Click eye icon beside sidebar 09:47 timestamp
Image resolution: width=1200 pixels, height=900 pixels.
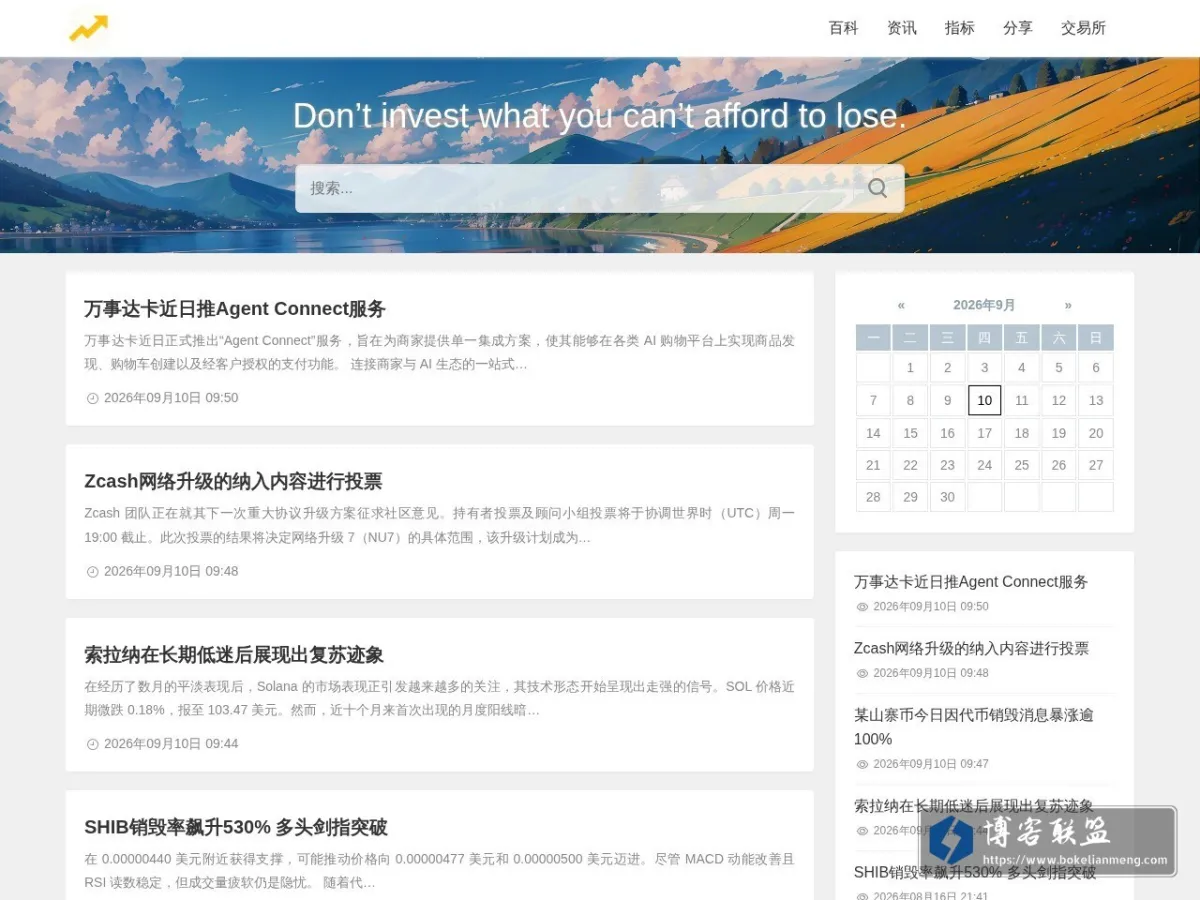click(862, 764)
